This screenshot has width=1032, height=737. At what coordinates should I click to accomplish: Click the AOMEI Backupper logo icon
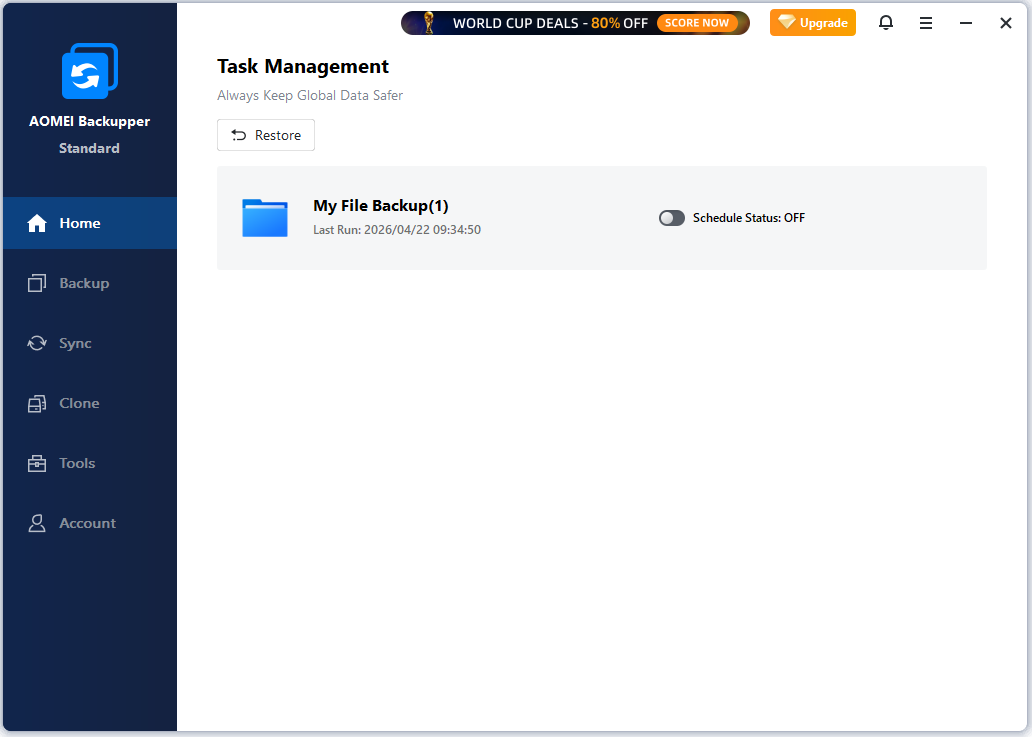point(90,71)
